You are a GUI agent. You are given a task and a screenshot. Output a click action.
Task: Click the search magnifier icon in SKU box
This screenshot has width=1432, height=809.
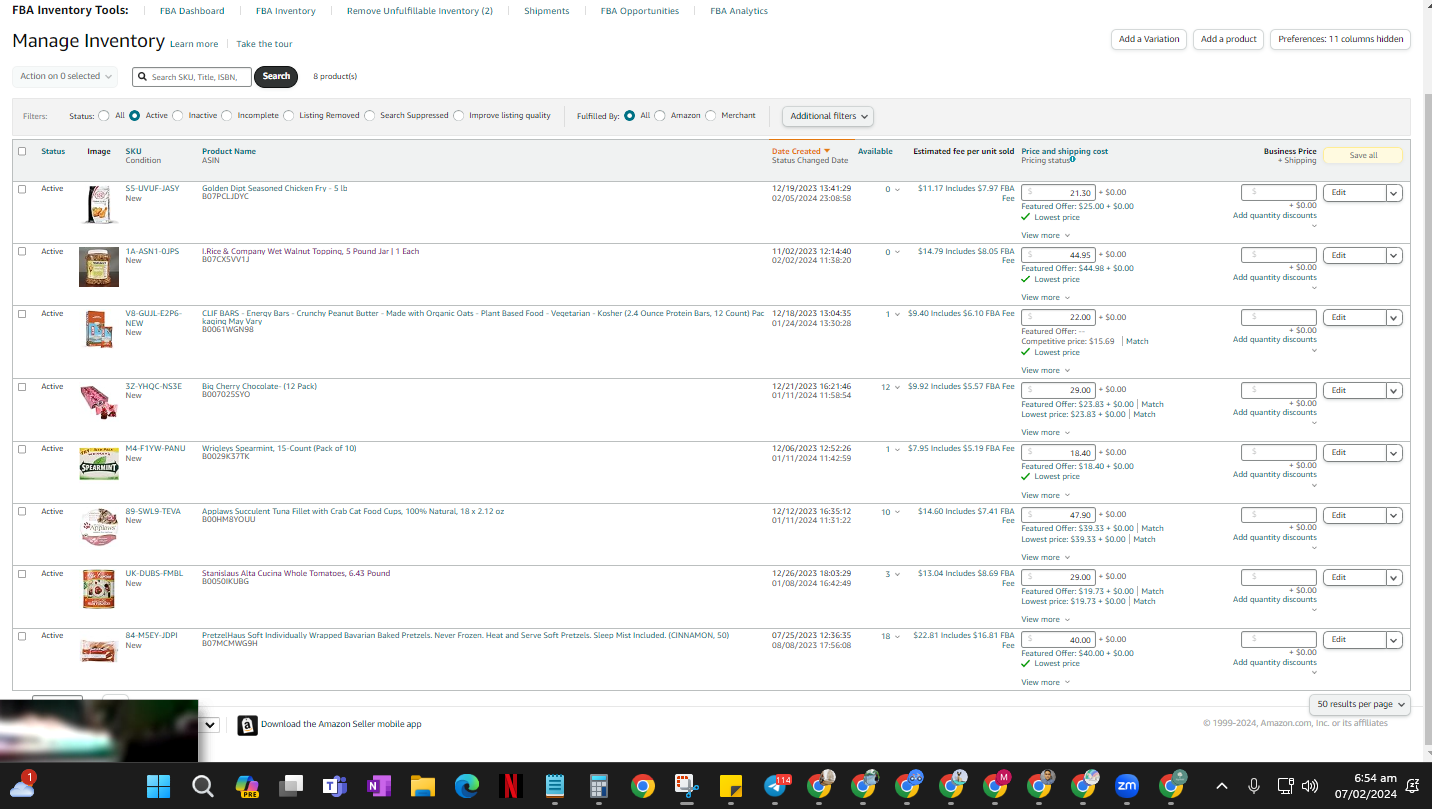(144, 76)
